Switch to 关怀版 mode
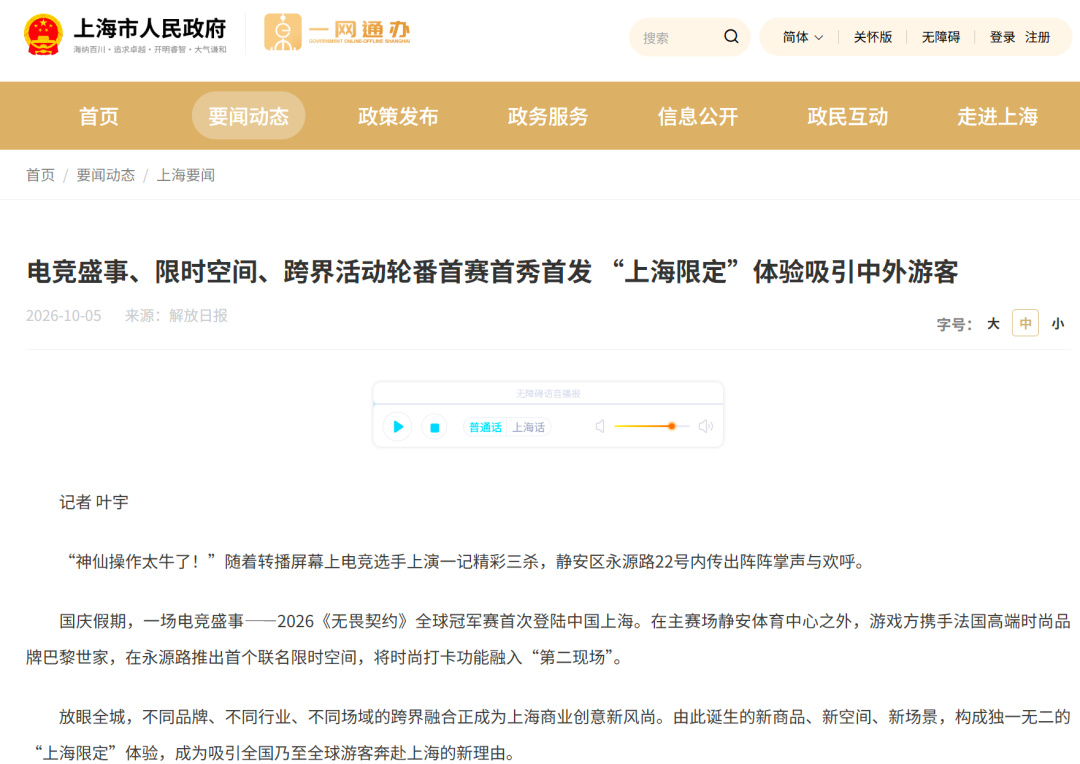 click(873, 37)
